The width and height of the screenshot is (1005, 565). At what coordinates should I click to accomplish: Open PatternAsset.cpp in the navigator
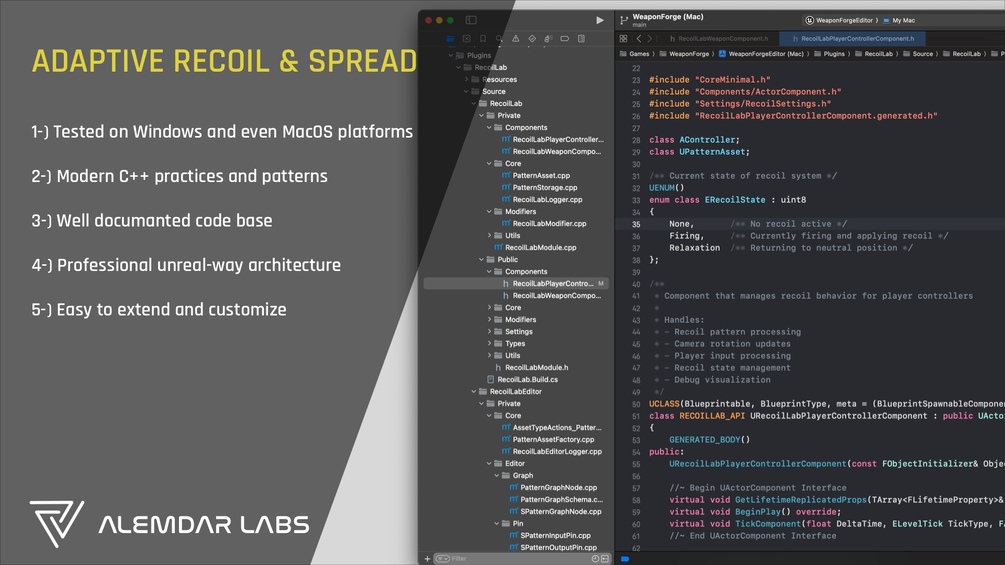pos(541,176)
